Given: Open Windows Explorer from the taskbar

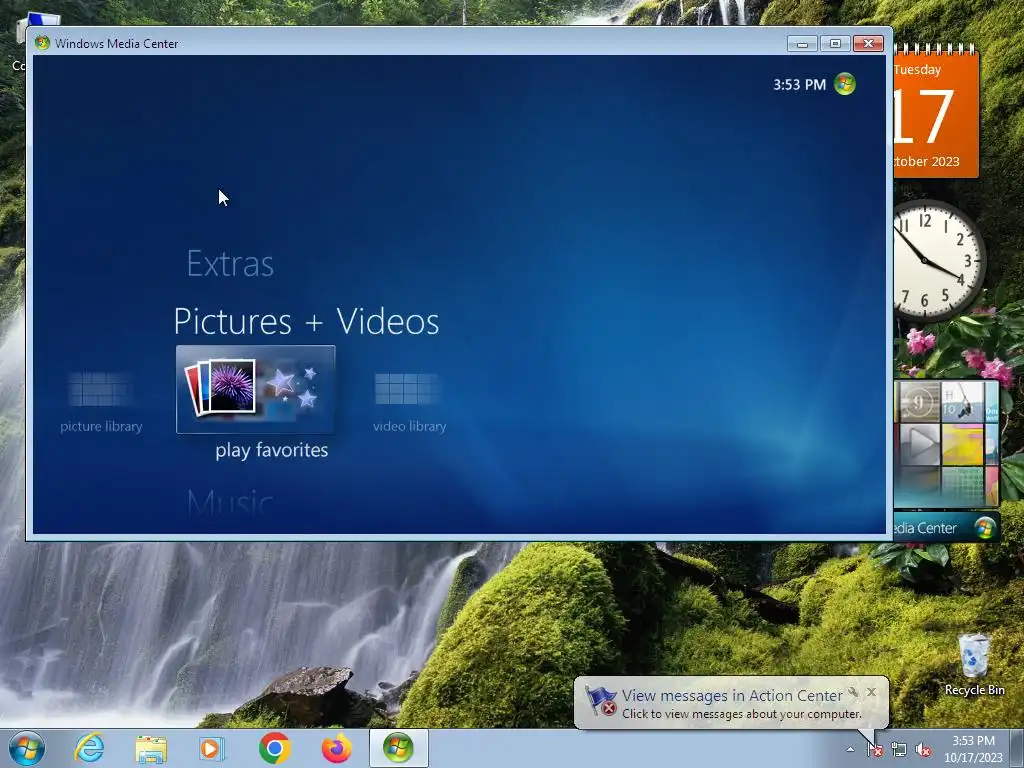Looking at the screenshot, I should pos(151,748).
